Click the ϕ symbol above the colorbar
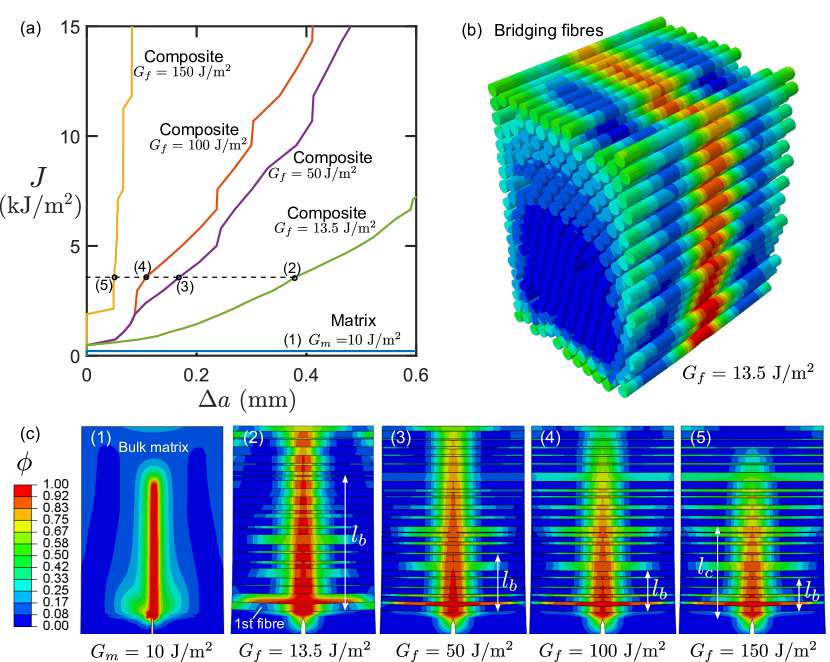Image resolution: width=830 pixels, height=662 pixels. (x=24, y=464)
